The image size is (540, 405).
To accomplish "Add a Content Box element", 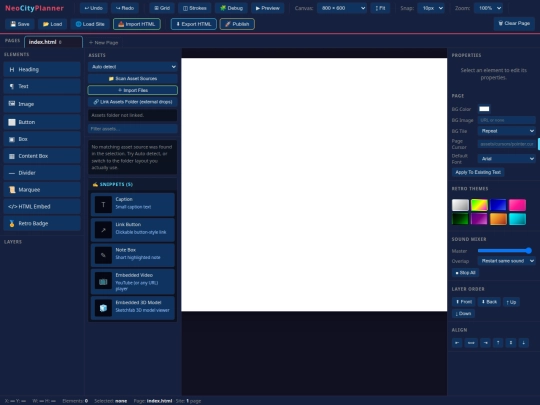I will click(x=42, y=156).
